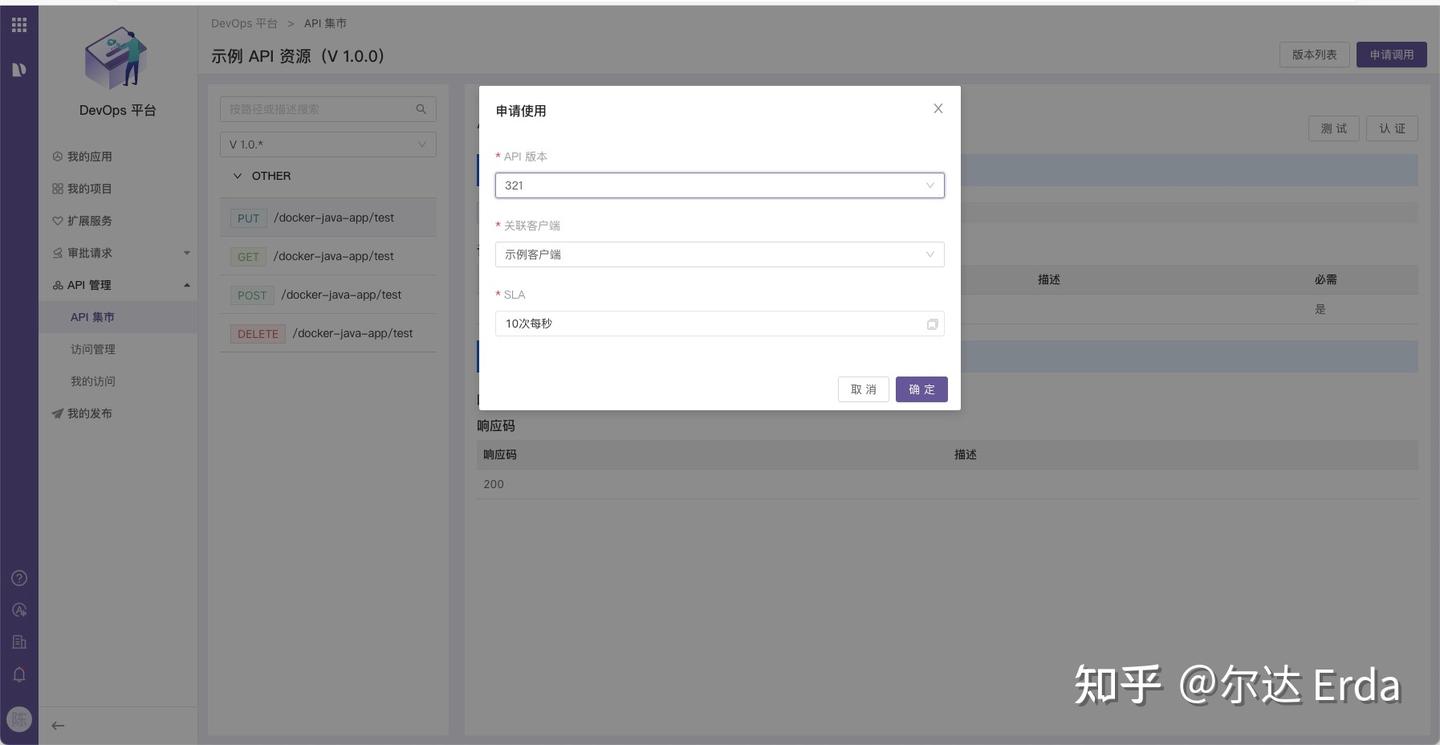1440x745 pixels.
Task: Expand the 审批请求 submenu arrow
Action: point(187,253)
